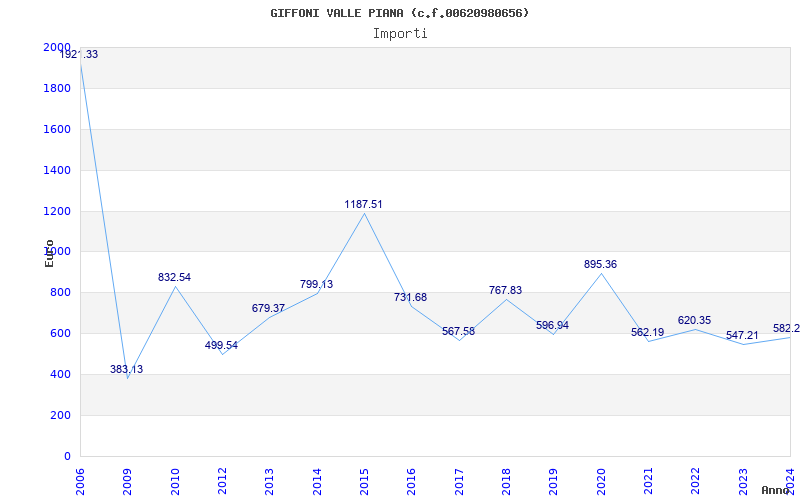Click y-axis value 400
800x500 pixels.
point(61,374)
